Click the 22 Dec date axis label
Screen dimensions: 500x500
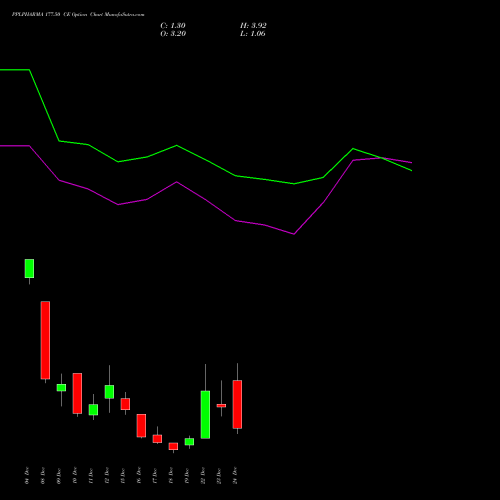[x=203, y=476]
